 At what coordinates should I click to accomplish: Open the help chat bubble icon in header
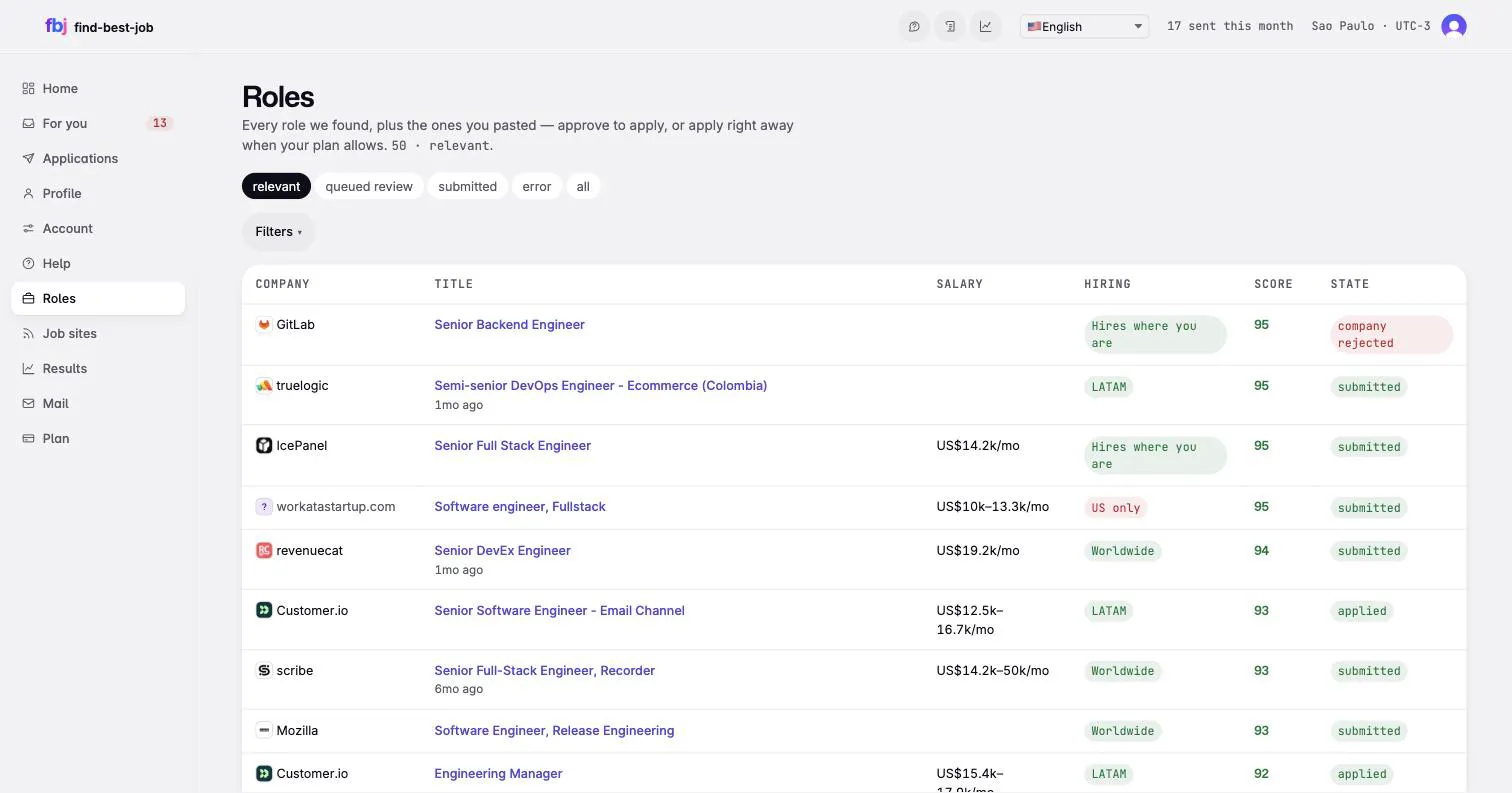click(x=914, y=27)
